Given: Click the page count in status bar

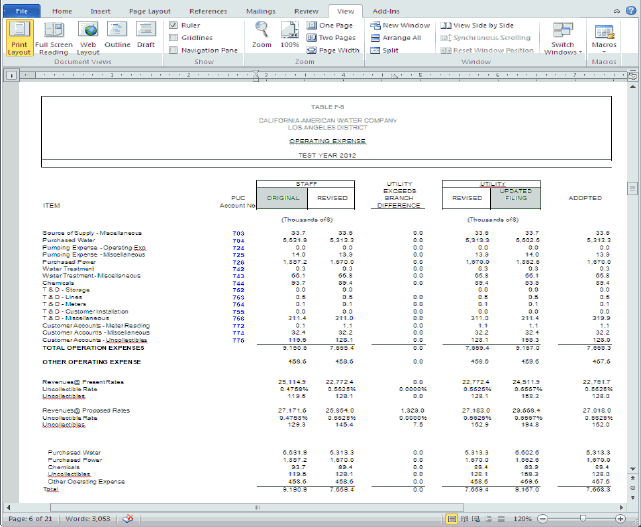Looking at the screenshot, I should tap(31, 520).
